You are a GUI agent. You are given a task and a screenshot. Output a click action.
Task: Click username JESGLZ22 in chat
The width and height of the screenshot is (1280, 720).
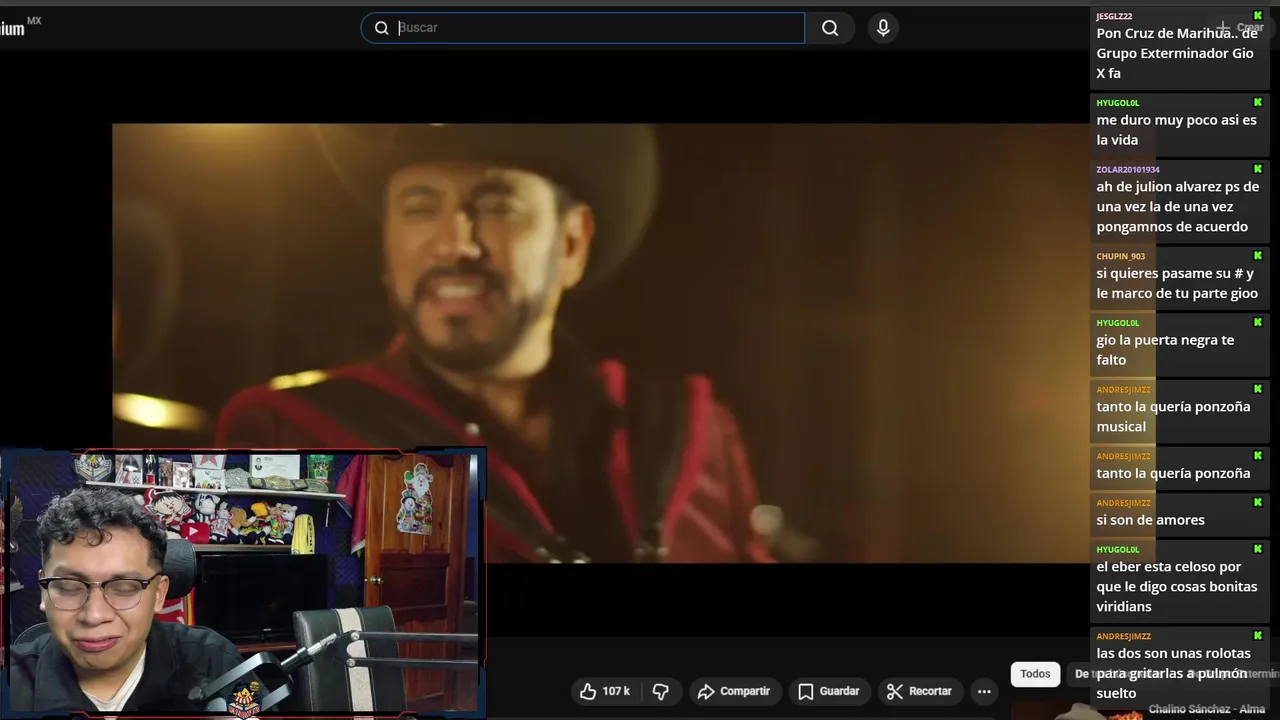click(1114, 17)
